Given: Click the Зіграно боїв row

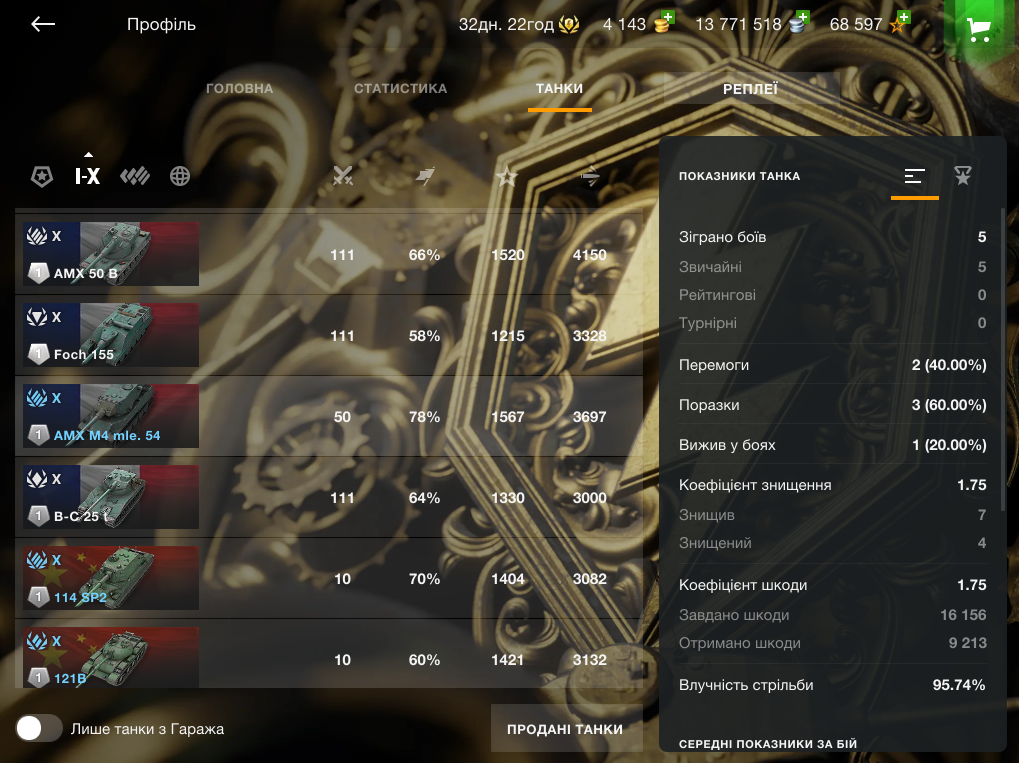Looking at the screenshot, I should click(x=832, y=237).
